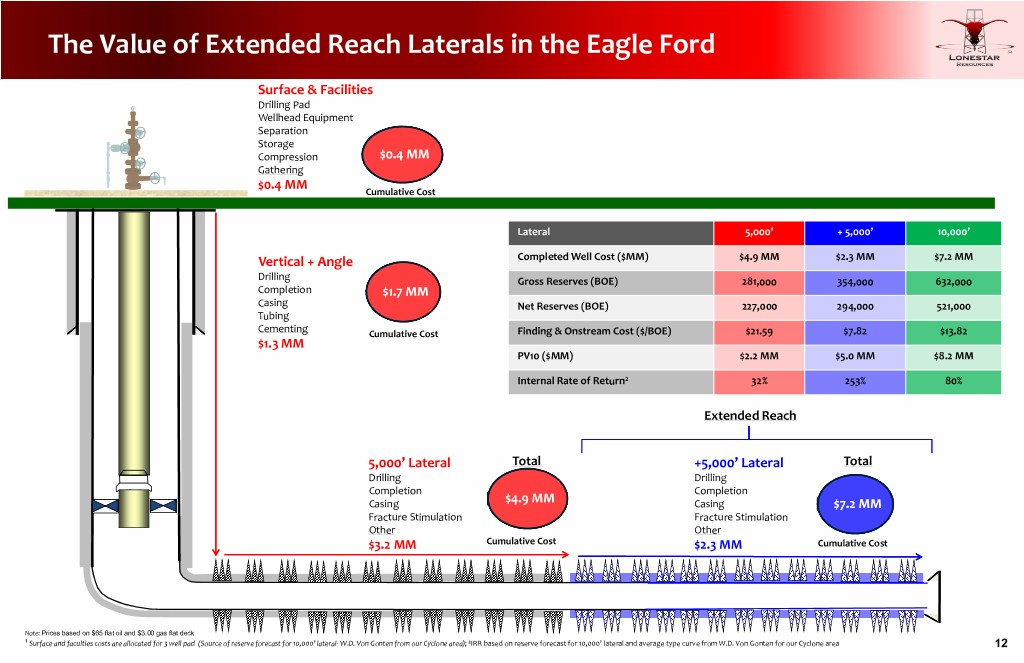Click the $2.3 MM table cell

click(855, 257)
